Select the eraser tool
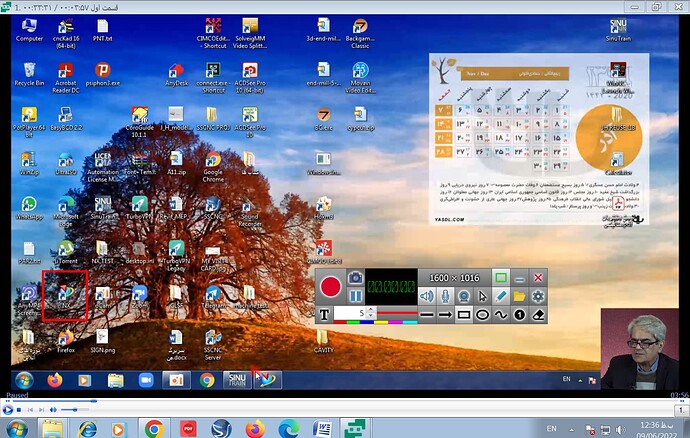690x438 pixels. coord(538,315)
